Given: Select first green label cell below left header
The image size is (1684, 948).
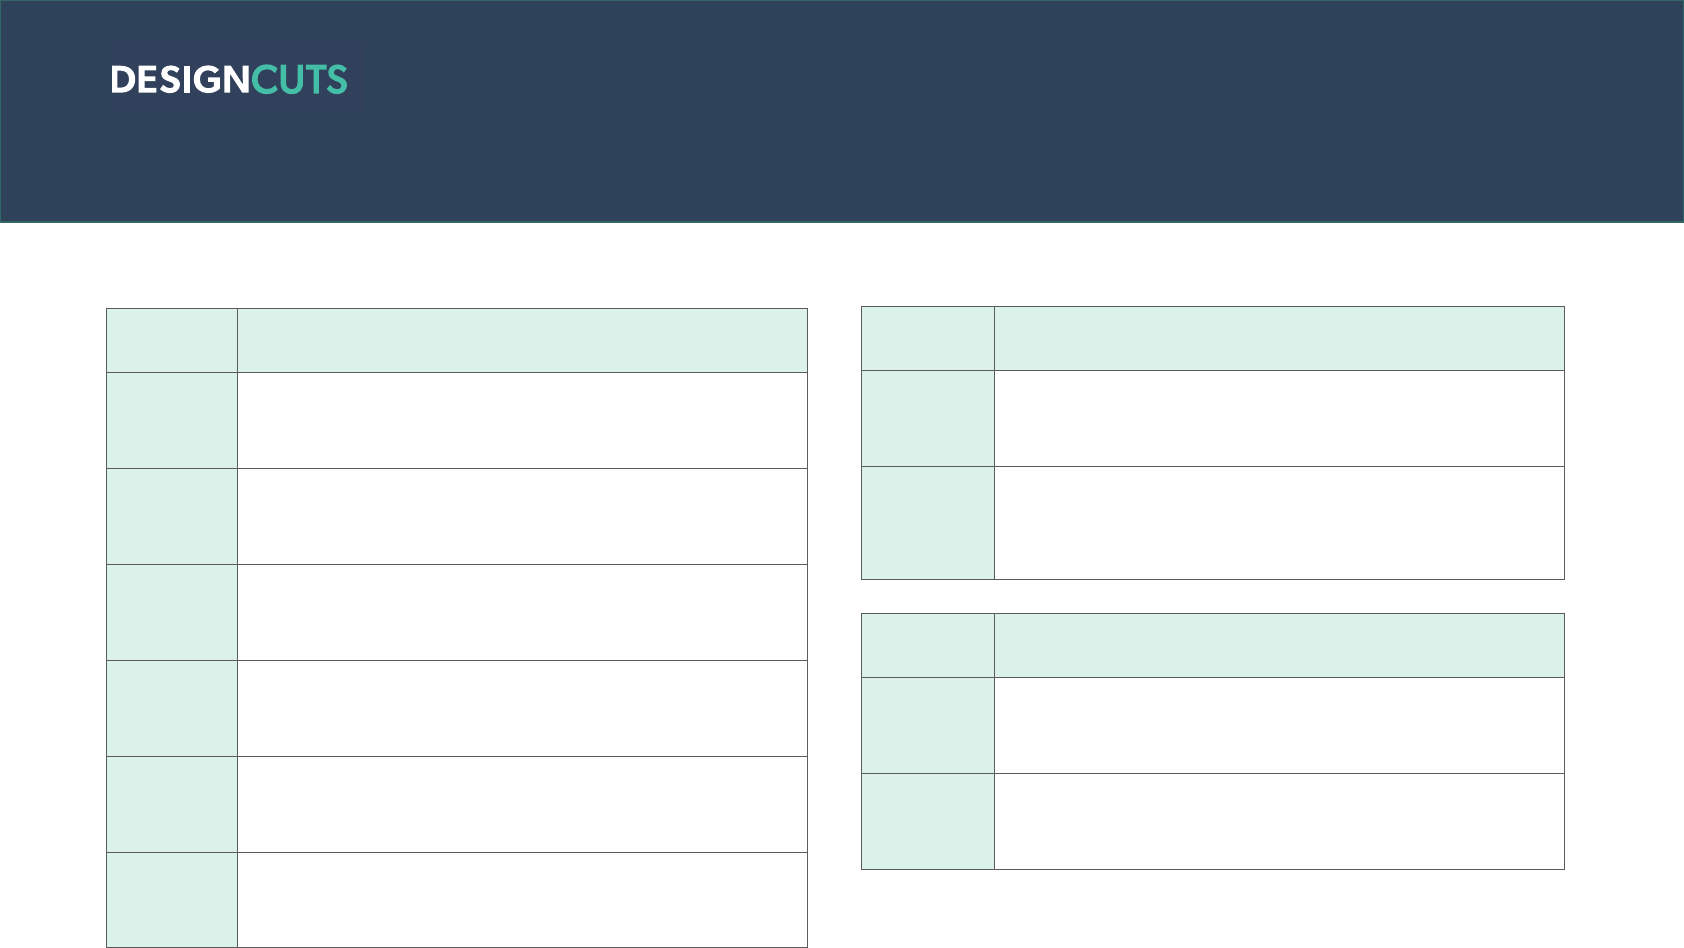Looking at the screenshot, I should 172,421.
